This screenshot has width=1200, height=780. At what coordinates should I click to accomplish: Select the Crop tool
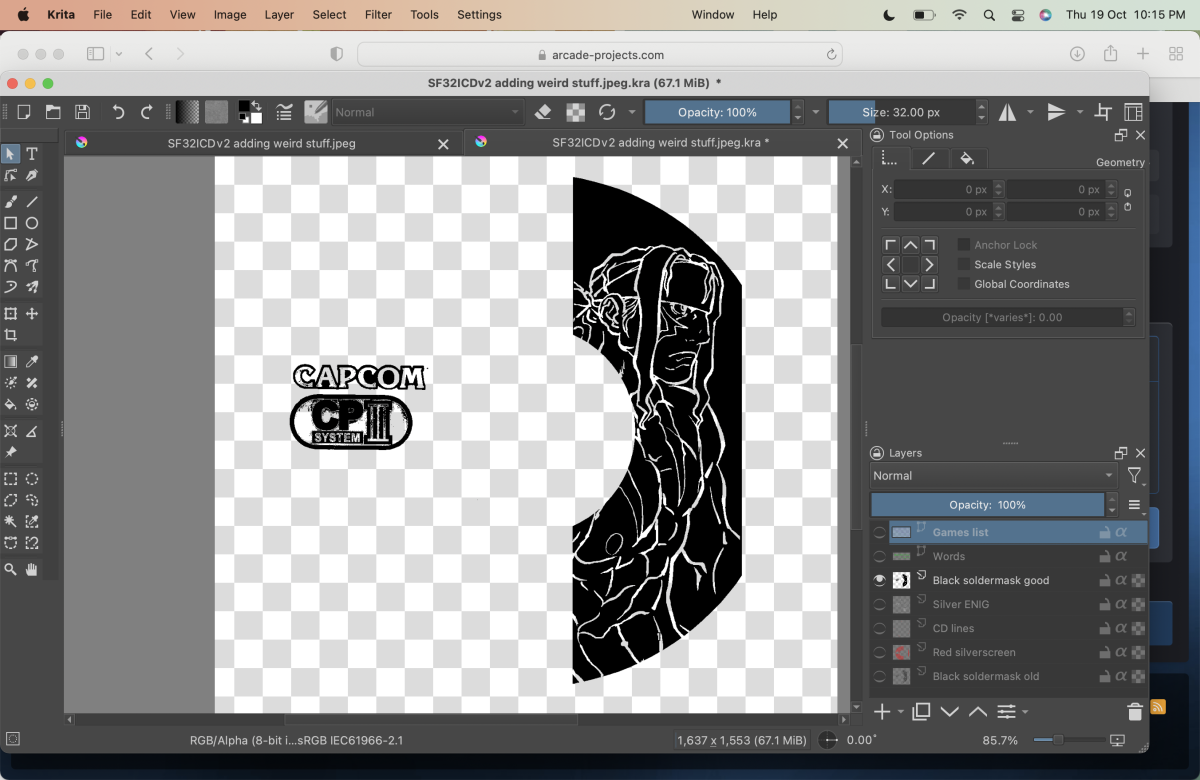[11, 336]
